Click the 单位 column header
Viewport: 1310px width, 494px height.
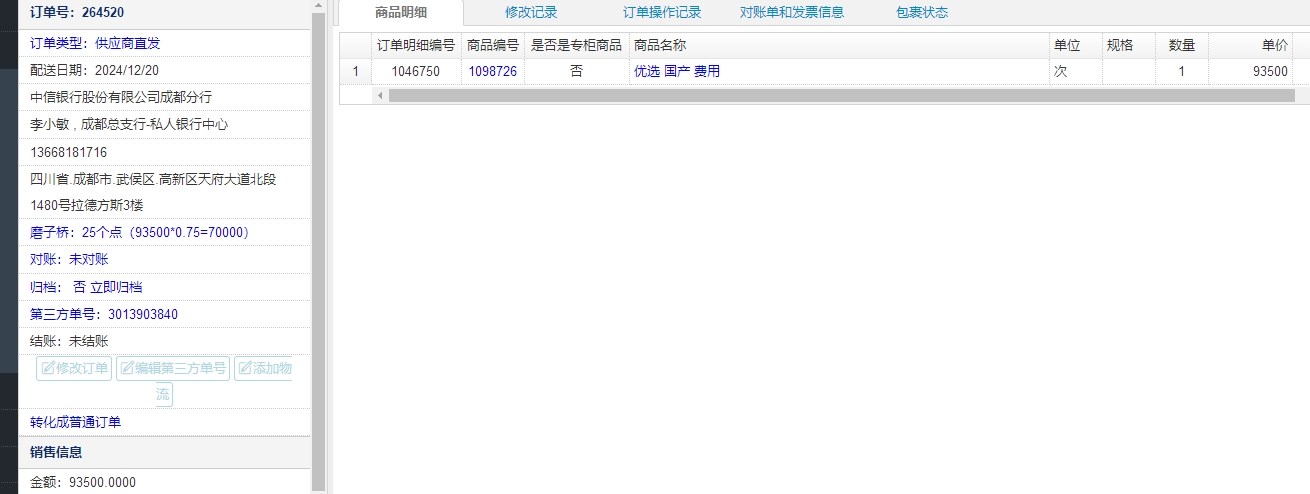[x=1075, y=46]
